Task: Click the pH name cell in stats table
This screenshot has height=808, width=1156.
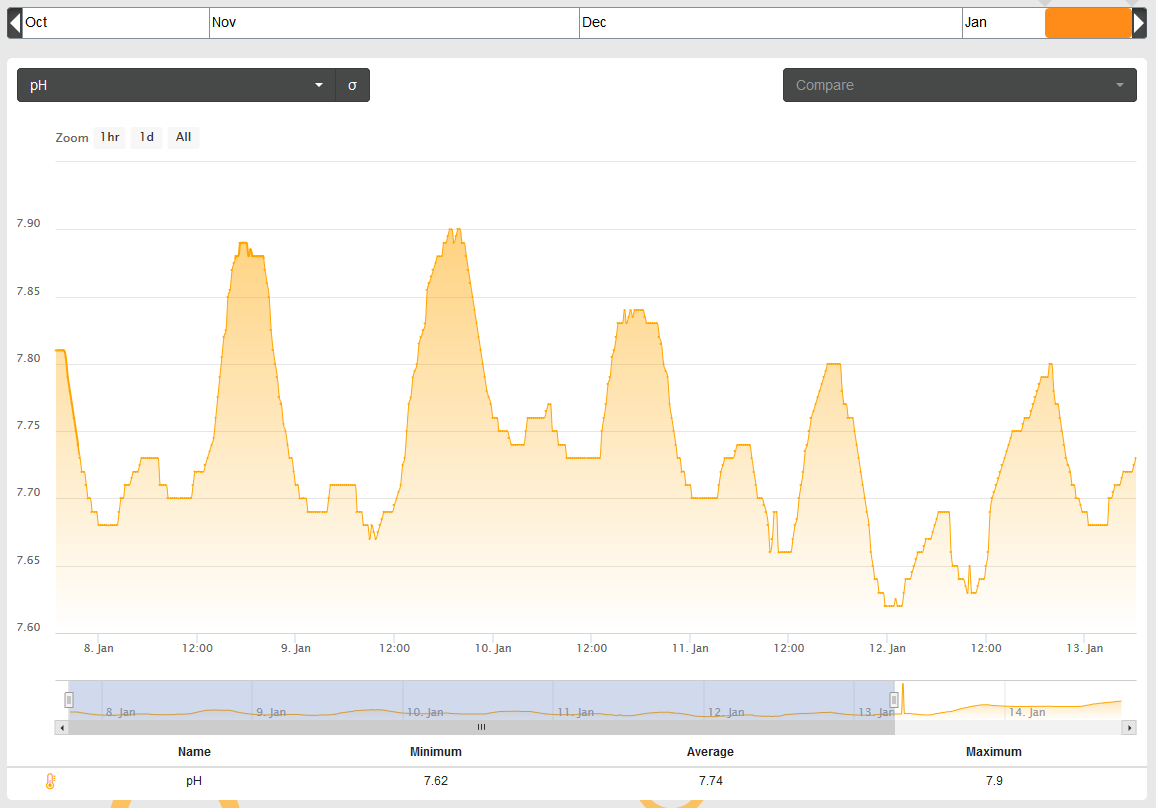Action: (194, 781)
